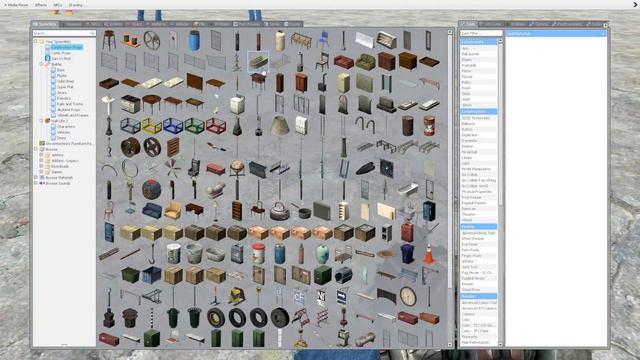Viewport: 640px width, 360px height.
Task: Select the lamp shade prop
Action: pyautogui.click(x=280, y=126)
